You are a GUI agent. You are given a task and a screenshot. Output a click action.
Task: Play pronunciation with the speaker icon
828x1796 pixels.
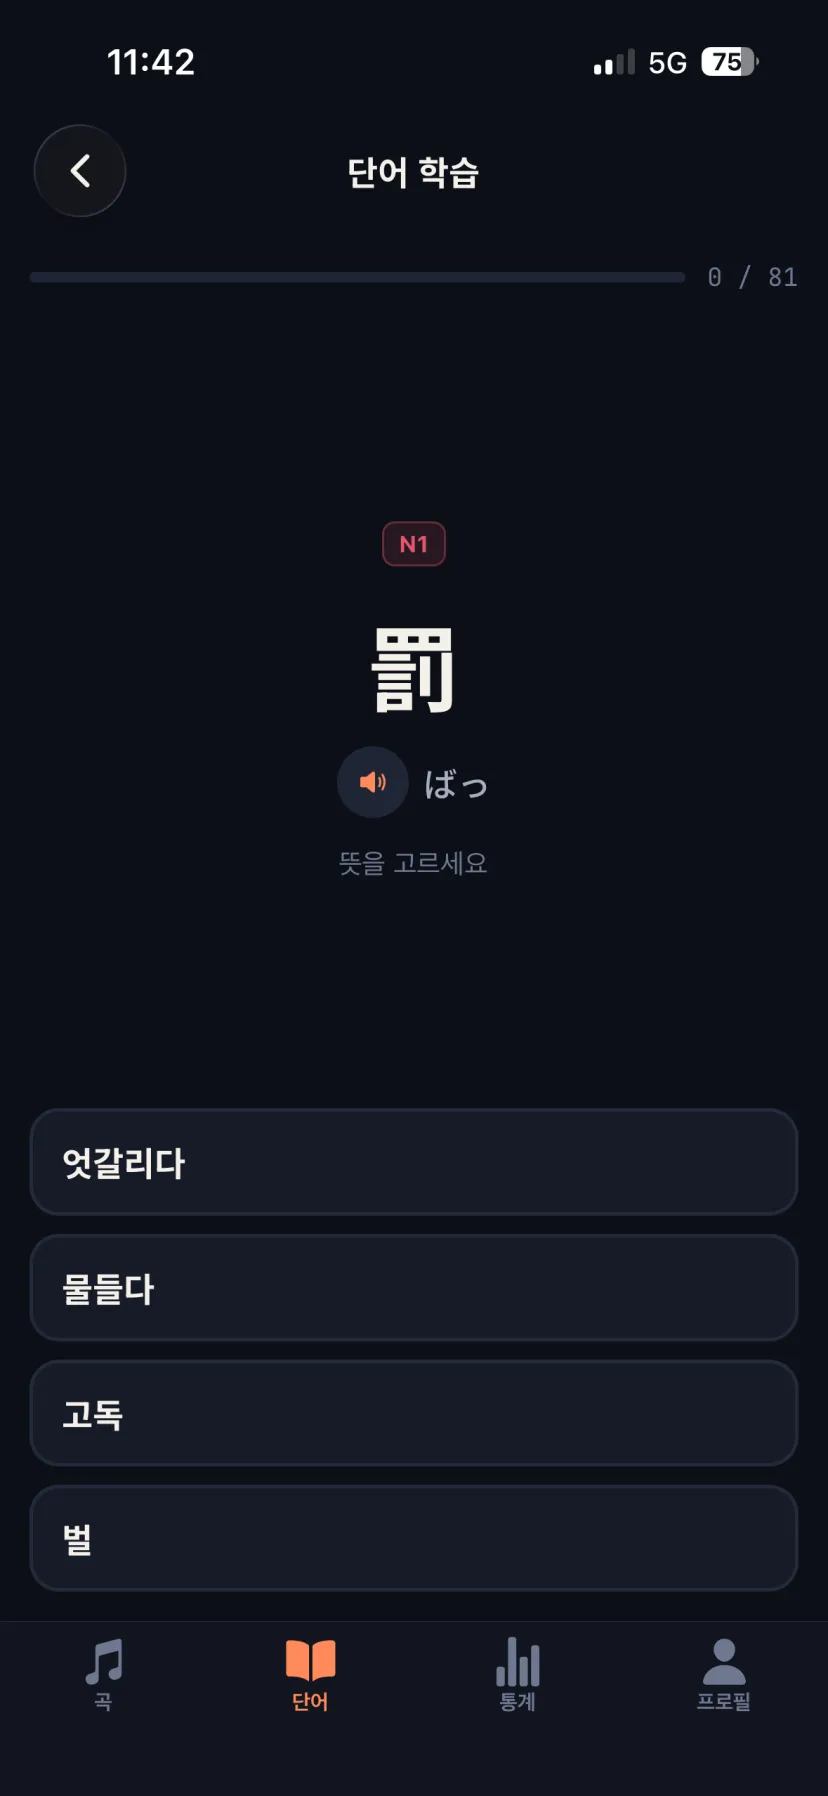click(x=373, y=782)
